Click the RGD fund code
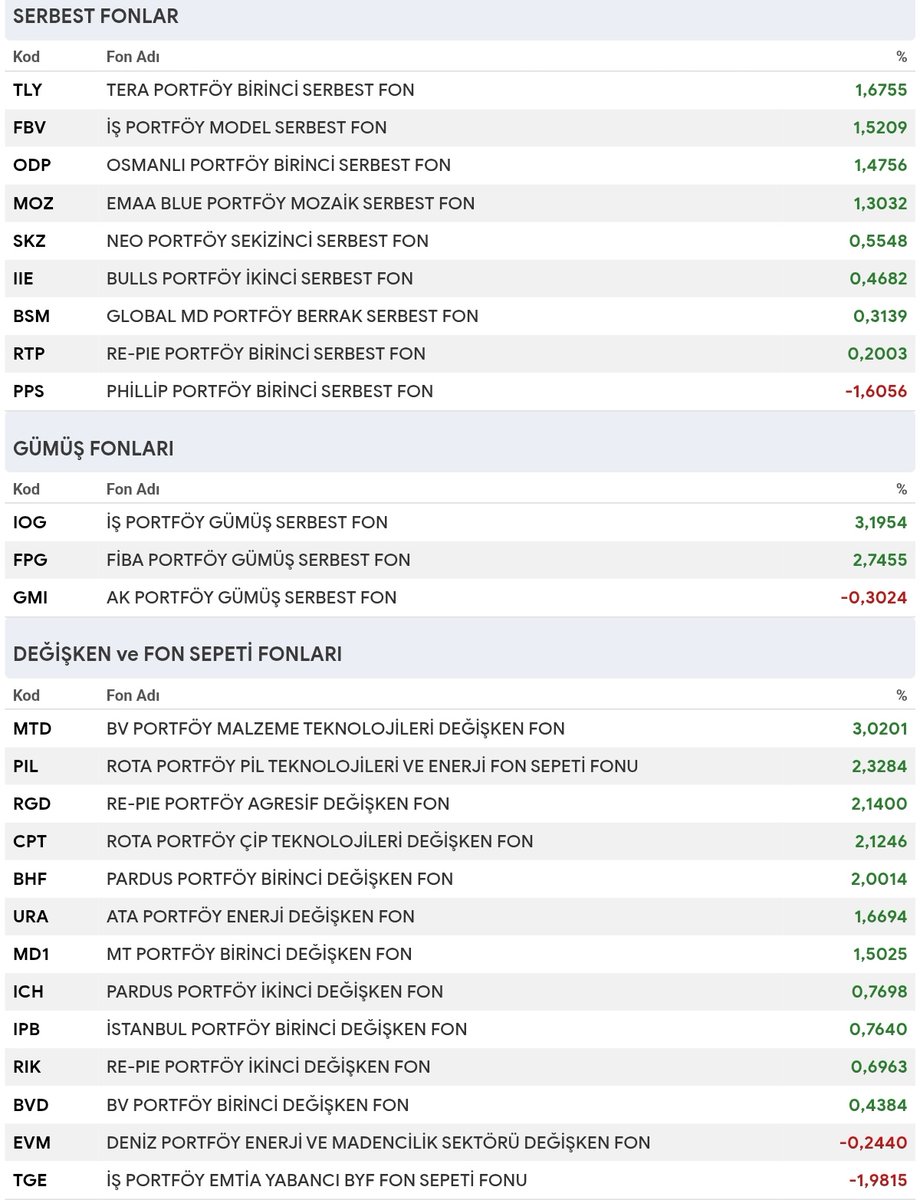920x1200 pixels. click(32, 804)
